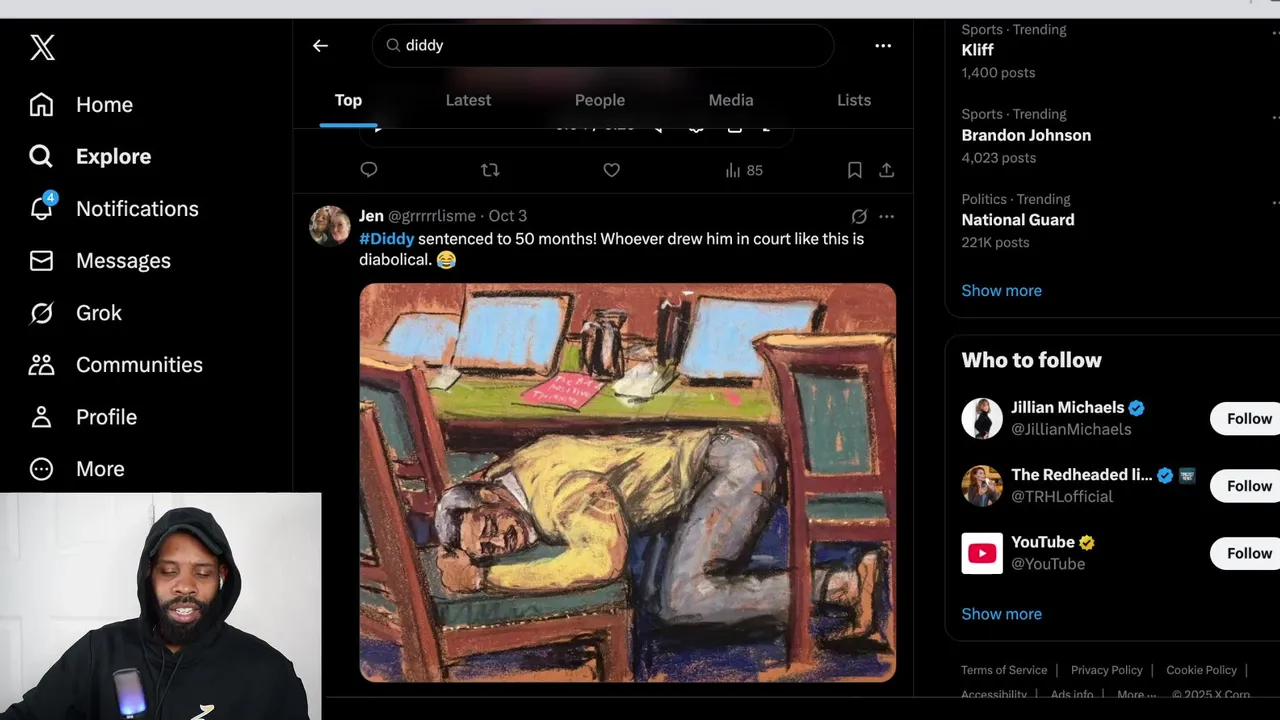The image size is (1280, 720).
Task: Like the post with heart icon
Action: click(611, 170)
